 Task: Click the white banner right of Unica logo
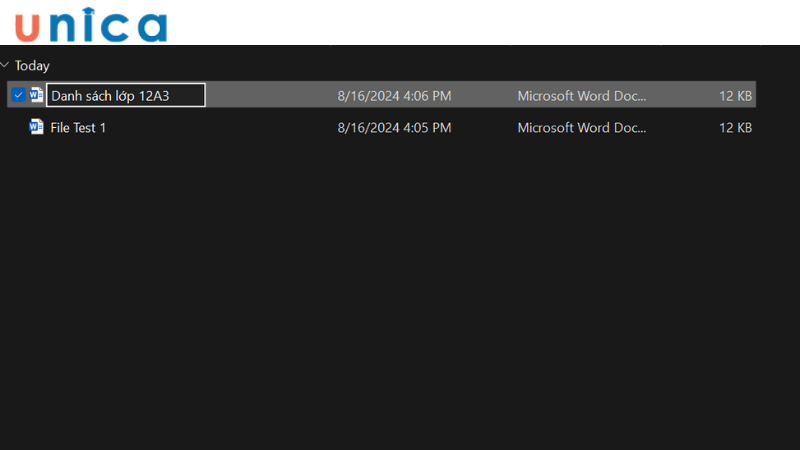(480, 22)
